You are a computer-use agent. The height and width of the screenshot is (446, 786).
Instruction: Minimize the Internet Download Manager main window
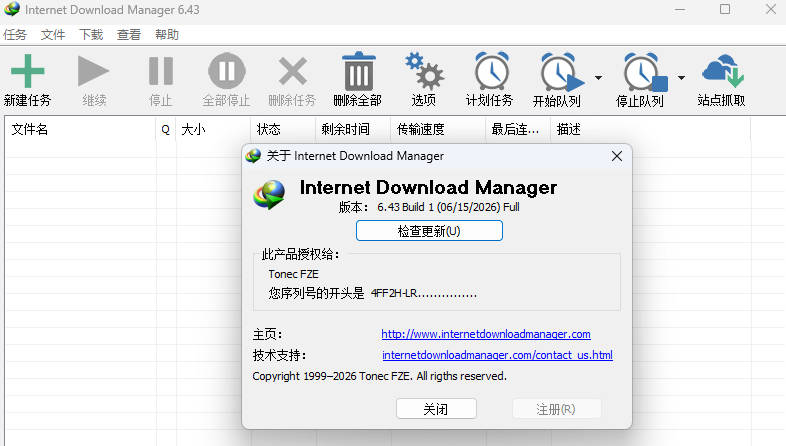point(680,9)
